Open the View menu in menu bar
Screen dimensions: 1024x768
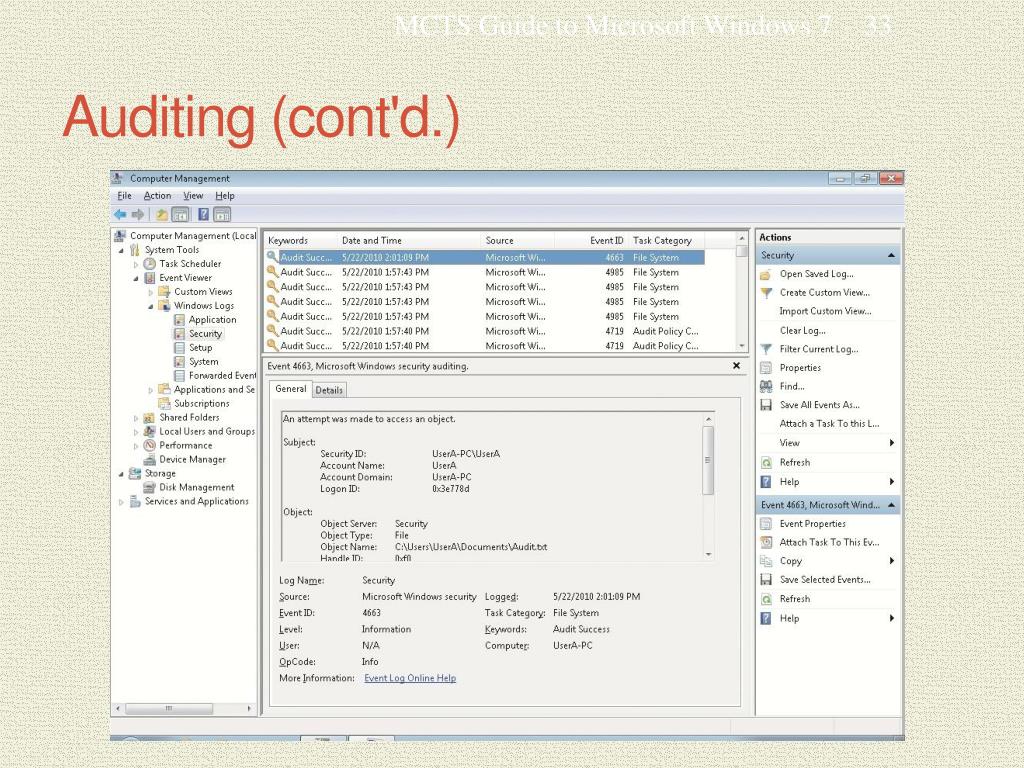tap(193, 196)
